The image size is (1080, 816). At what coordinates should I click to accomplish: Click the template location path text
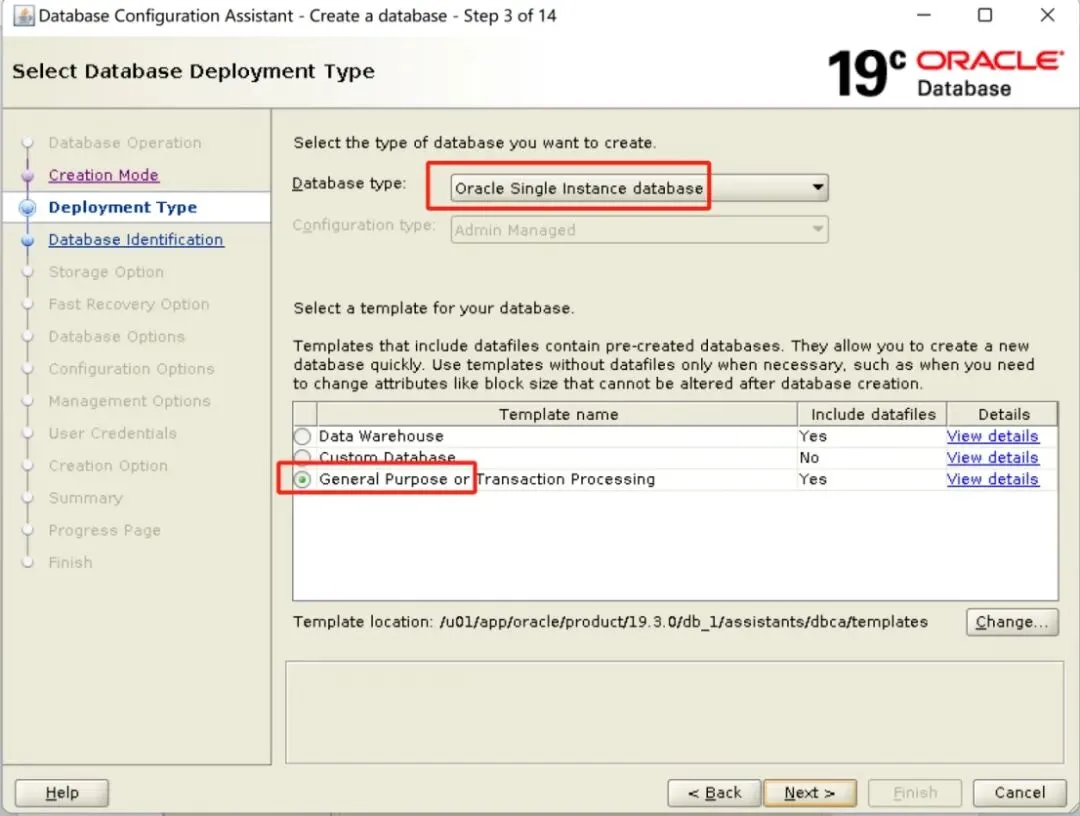click(x=684, y=622)
